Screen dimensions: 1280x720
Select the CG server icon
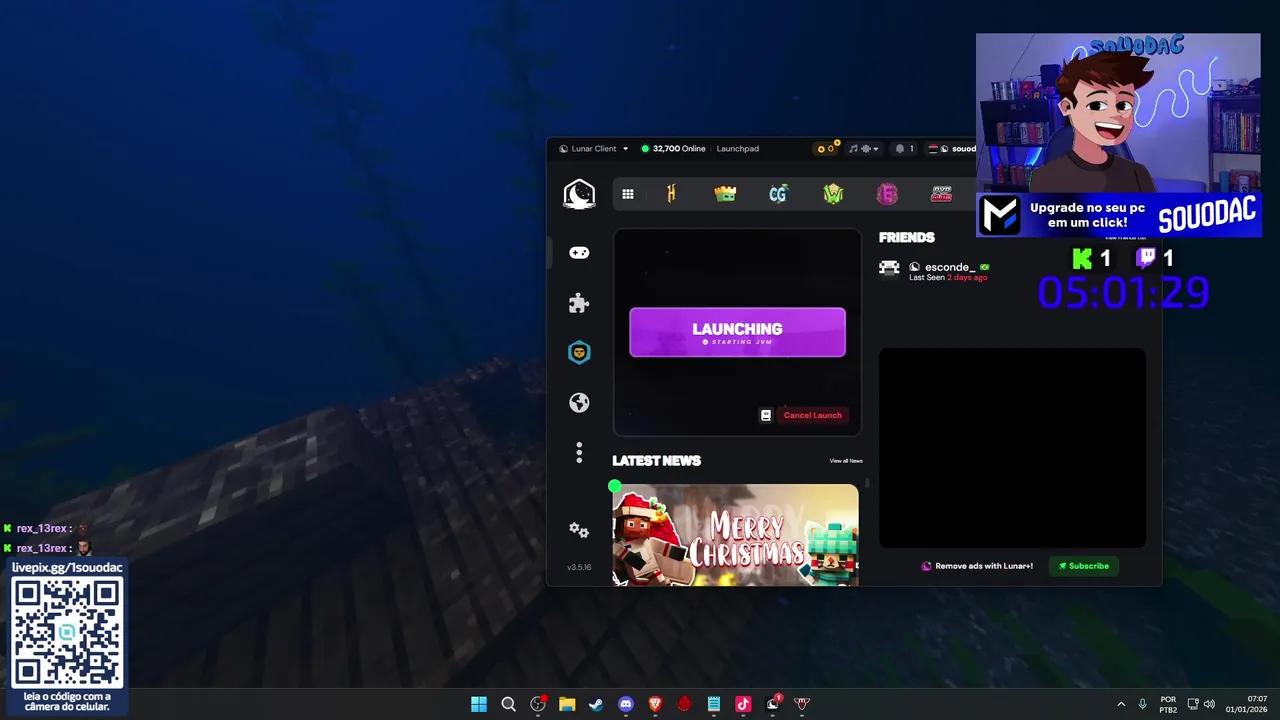click(x=778, y=194)
